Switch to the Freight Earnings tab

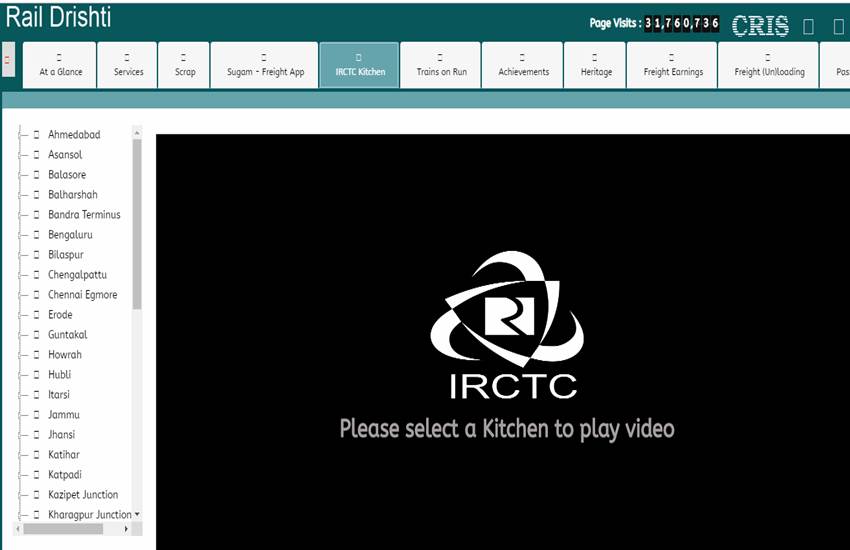pyautogui.click(x=672, y=66)
